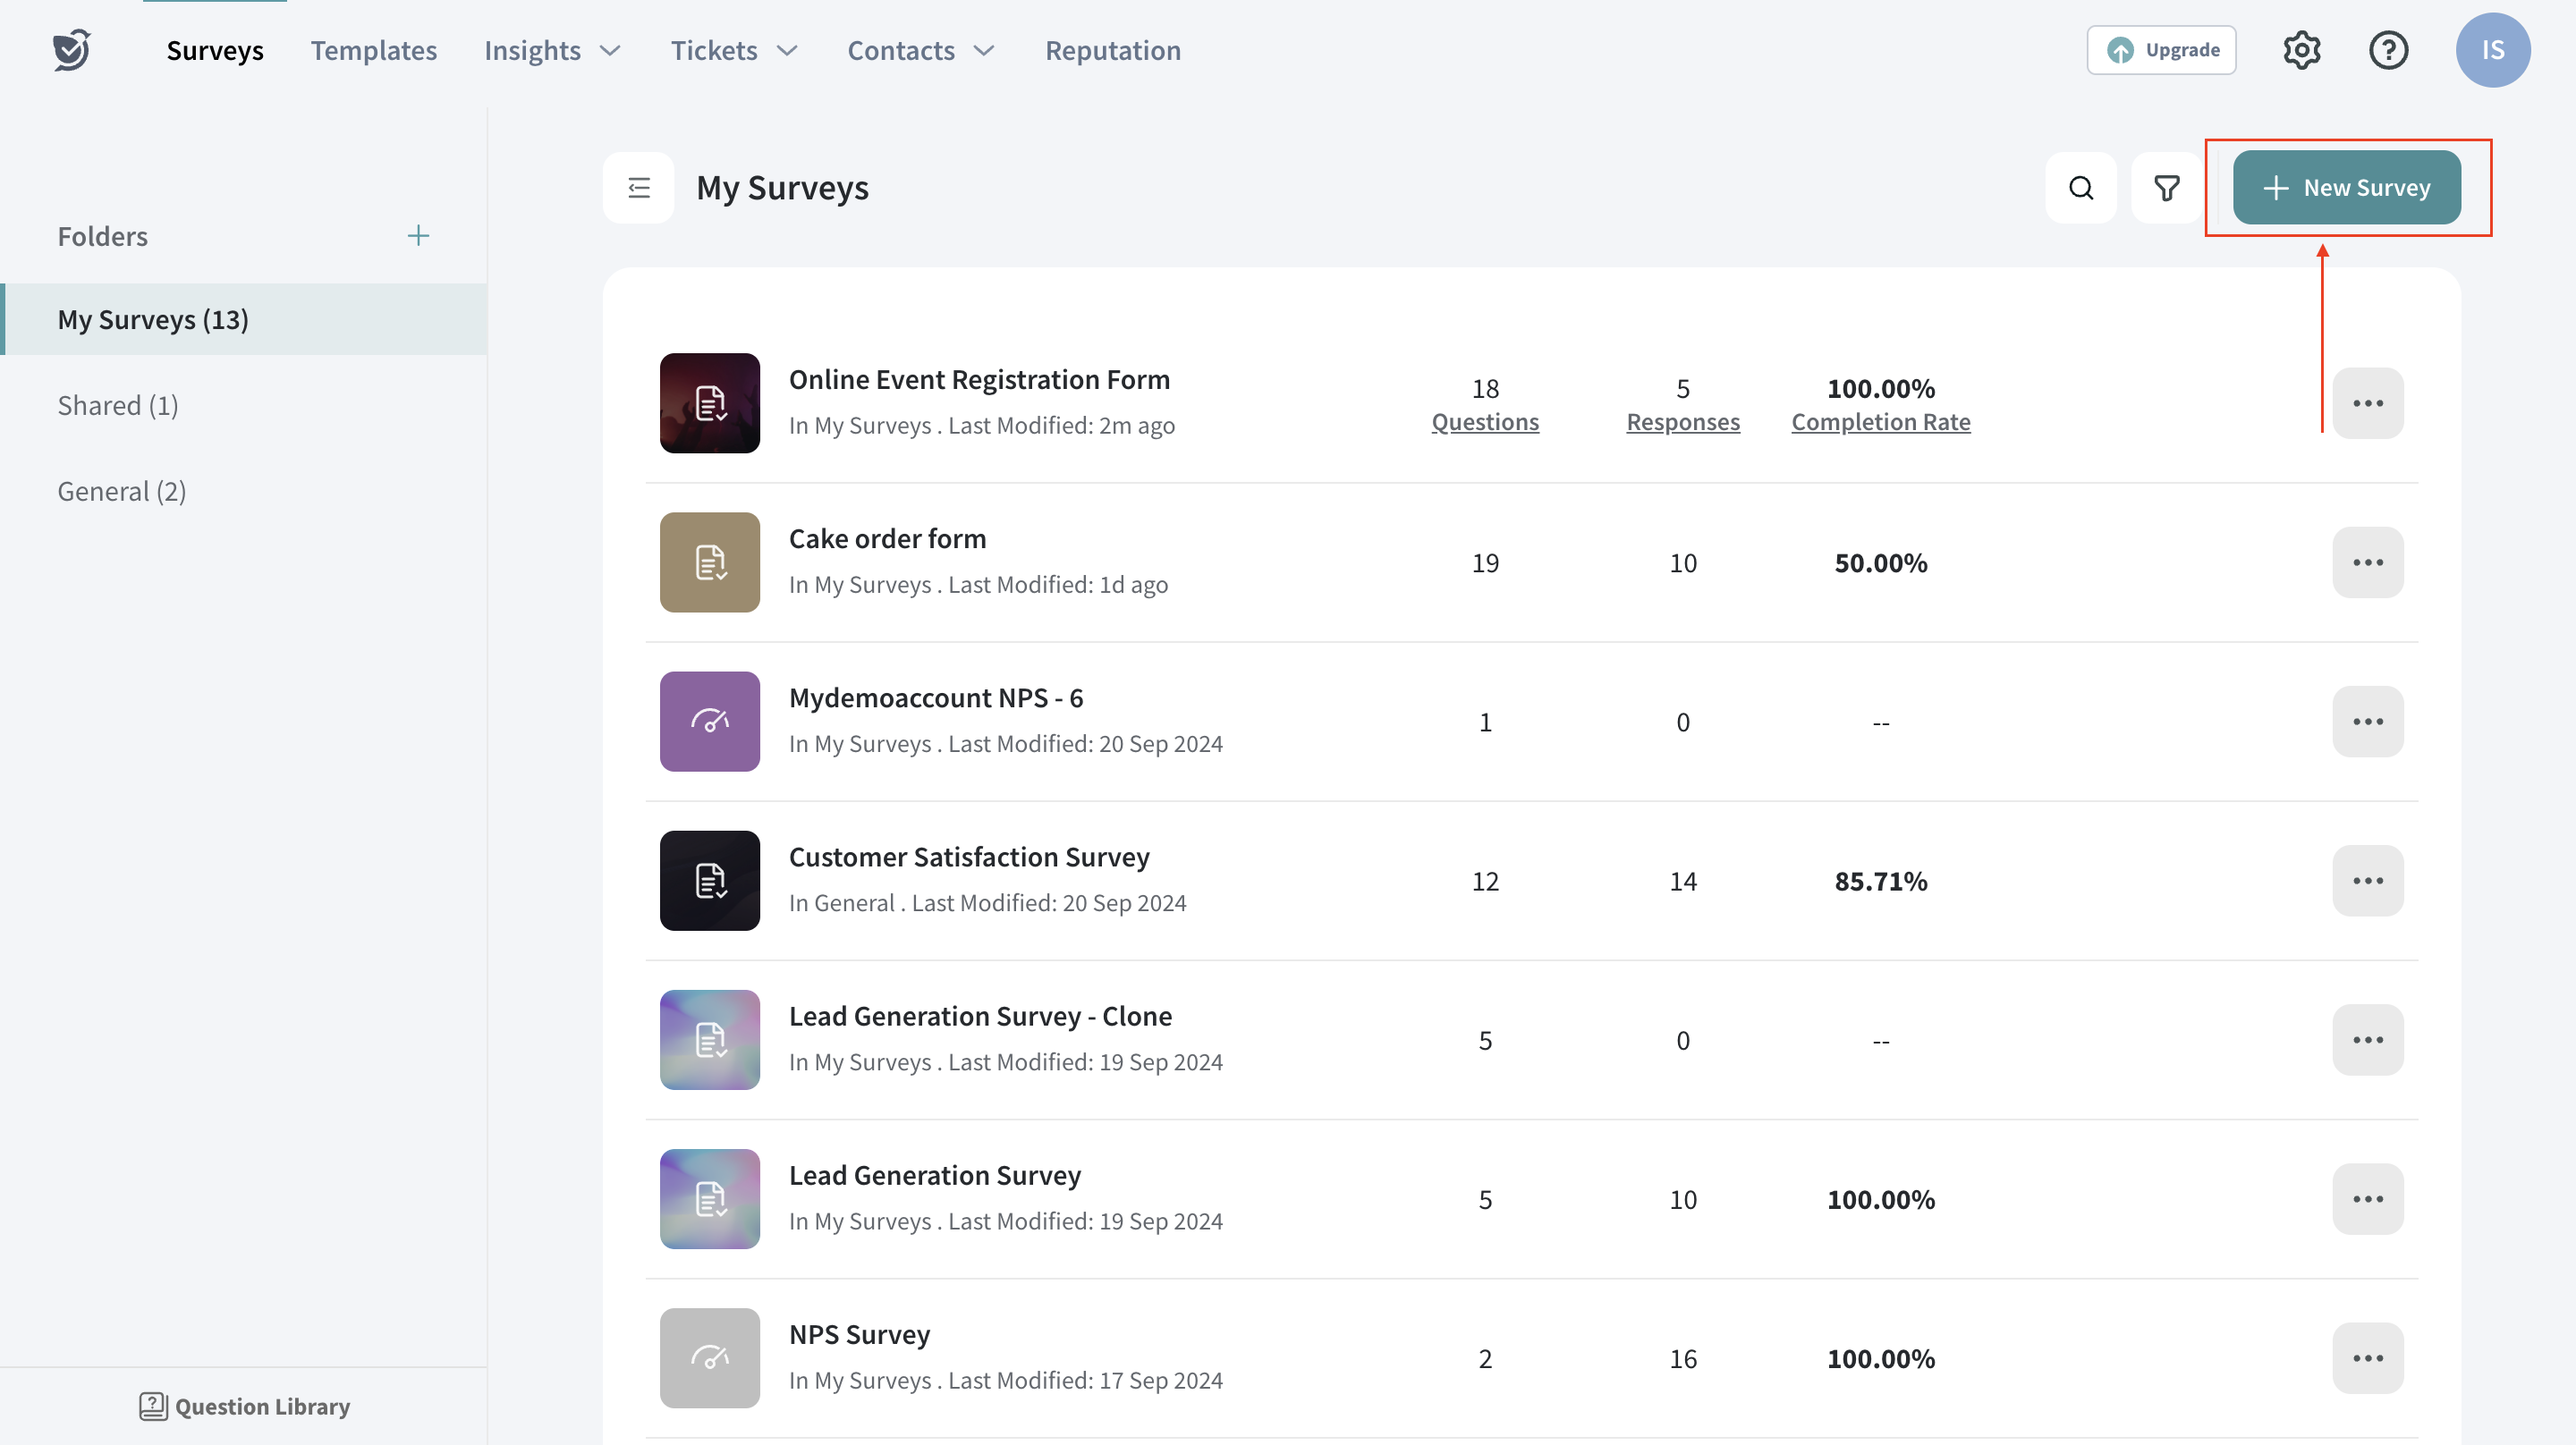
Task: Select the Shared (1) folder
Action: click(x=118, y=405)
